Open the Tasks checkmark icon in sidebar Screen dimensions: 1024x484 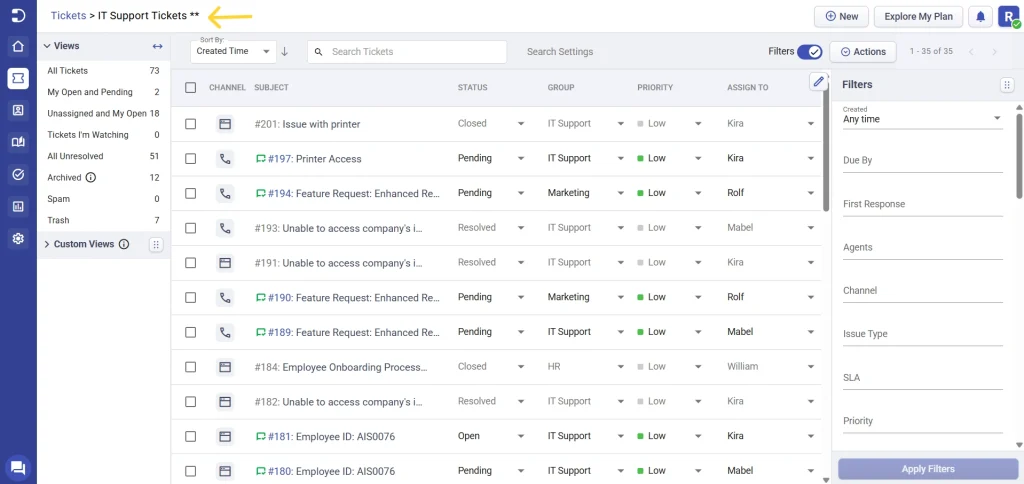coord(18,174)
